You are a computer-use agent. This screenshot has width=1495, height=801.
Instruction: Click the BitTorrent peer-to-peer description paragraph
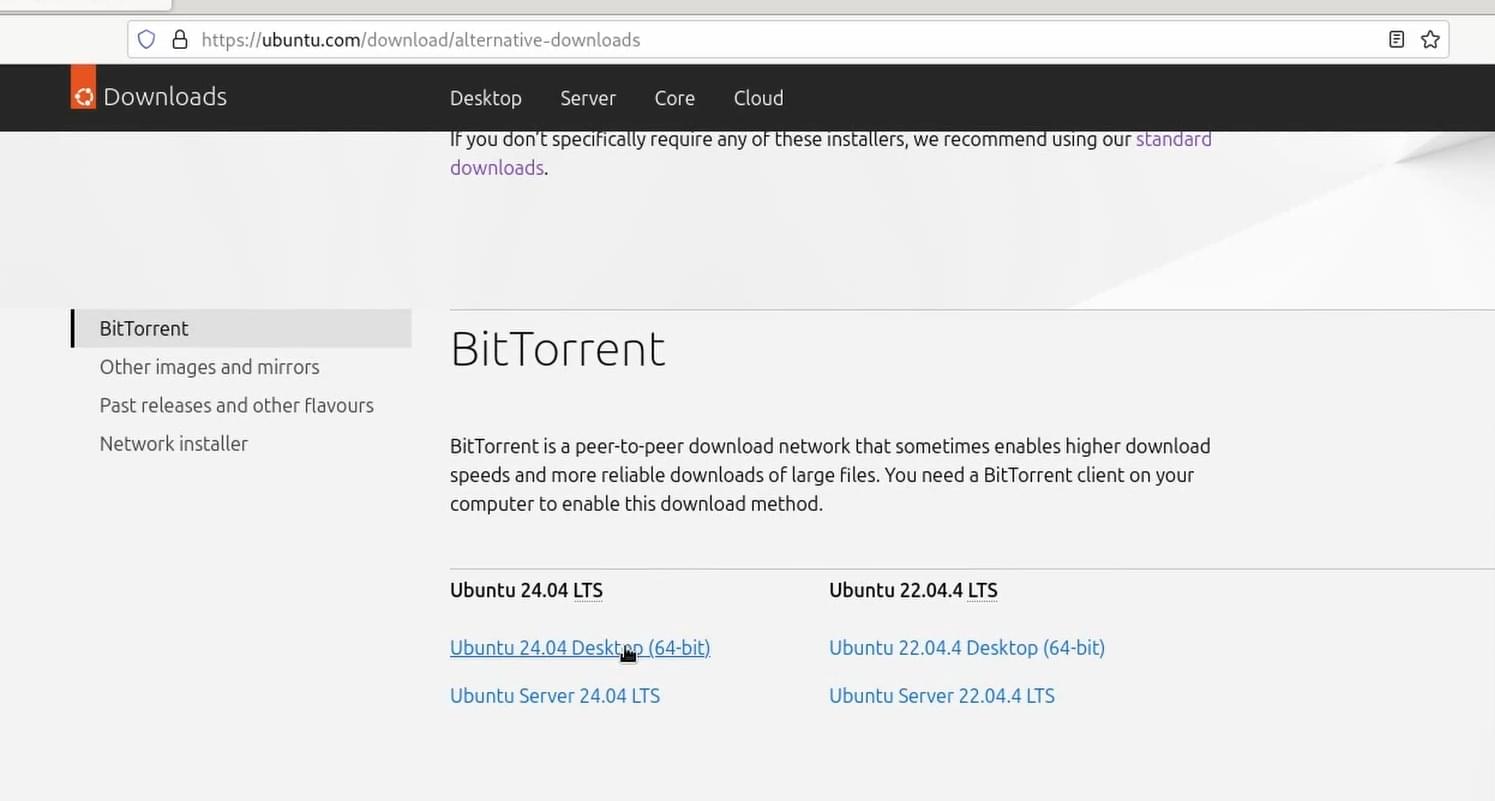point(830,475)
